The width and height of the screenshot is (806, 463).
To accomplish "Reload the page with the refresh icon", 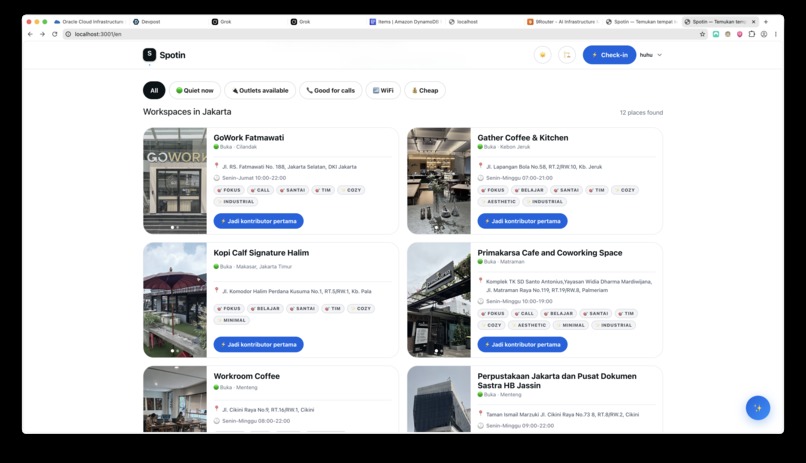I will click(x=54, y=34).
